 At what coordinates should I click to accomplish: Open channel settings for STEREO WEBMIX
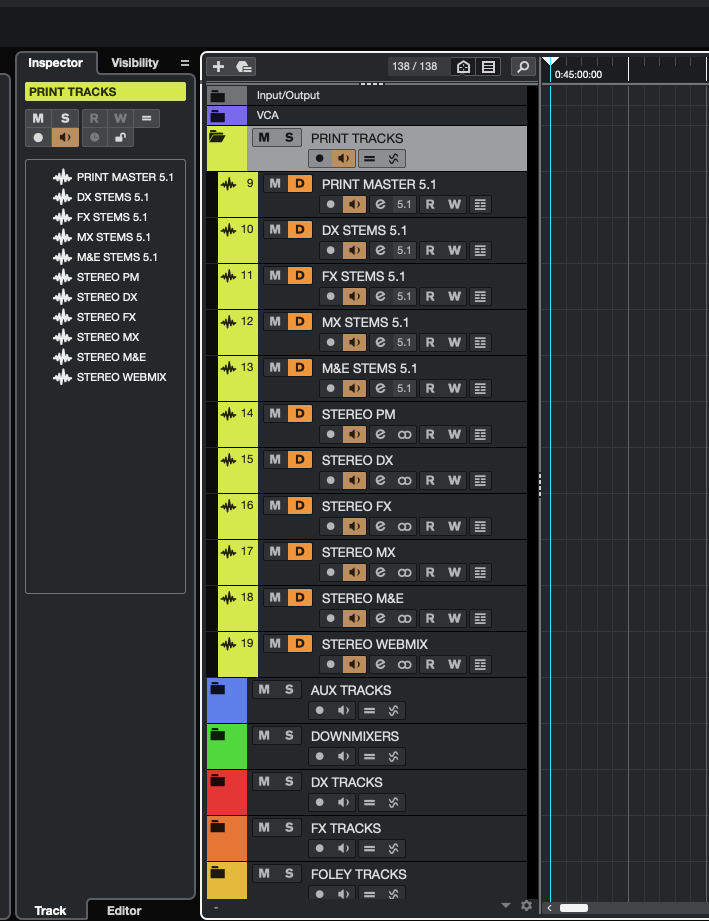pos(380,664)
